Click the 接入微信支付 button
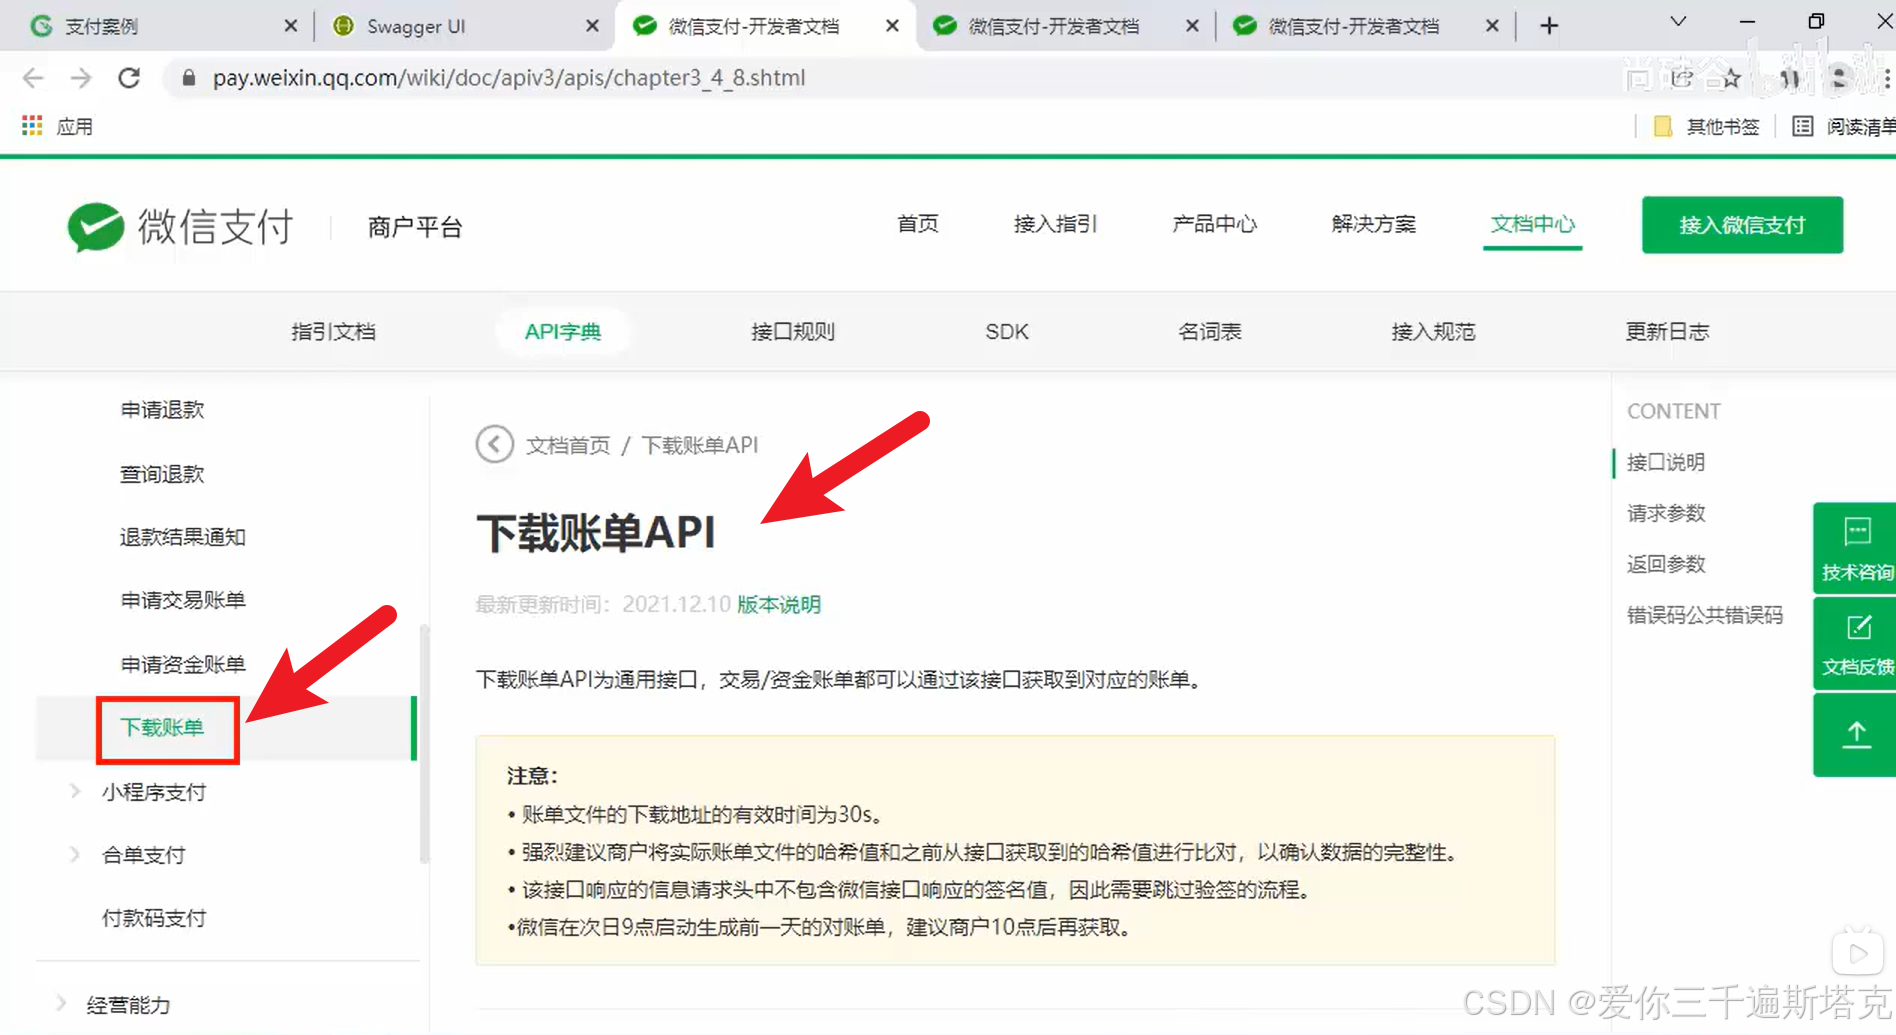Image resolution: width=1896 pixels, height=1035 pixels. pos(1742,225)
